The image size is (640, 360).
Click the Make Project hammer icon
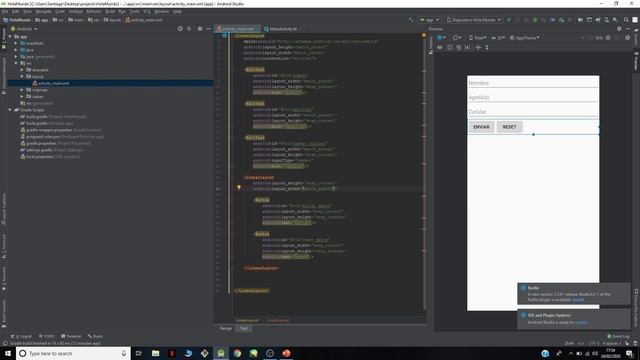411,20
